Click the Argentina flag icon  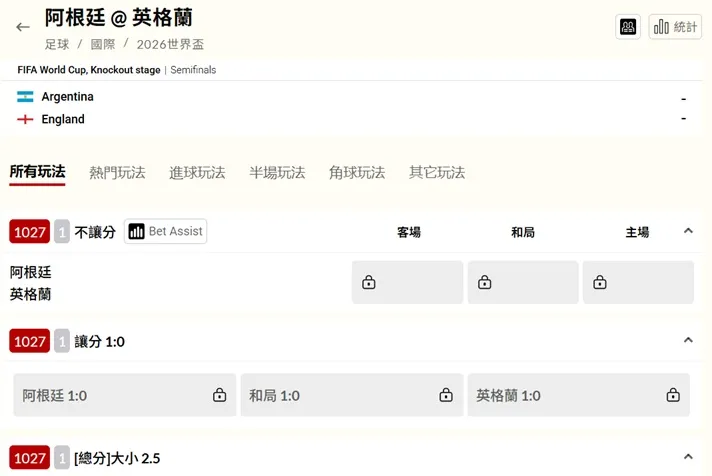pos(25,97)
